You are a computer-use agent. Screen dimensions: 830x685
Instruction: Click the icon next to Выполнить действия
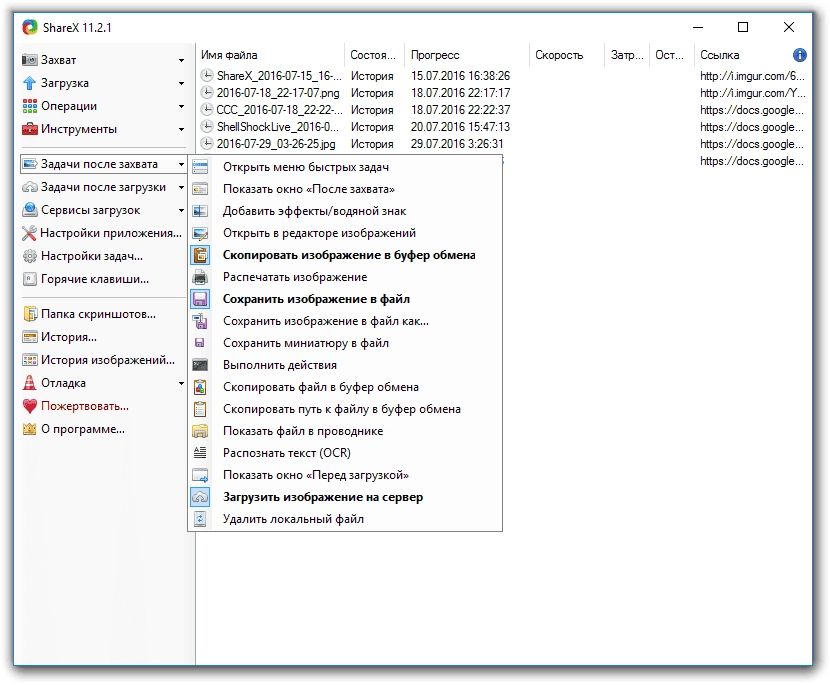tap(200, 365)
